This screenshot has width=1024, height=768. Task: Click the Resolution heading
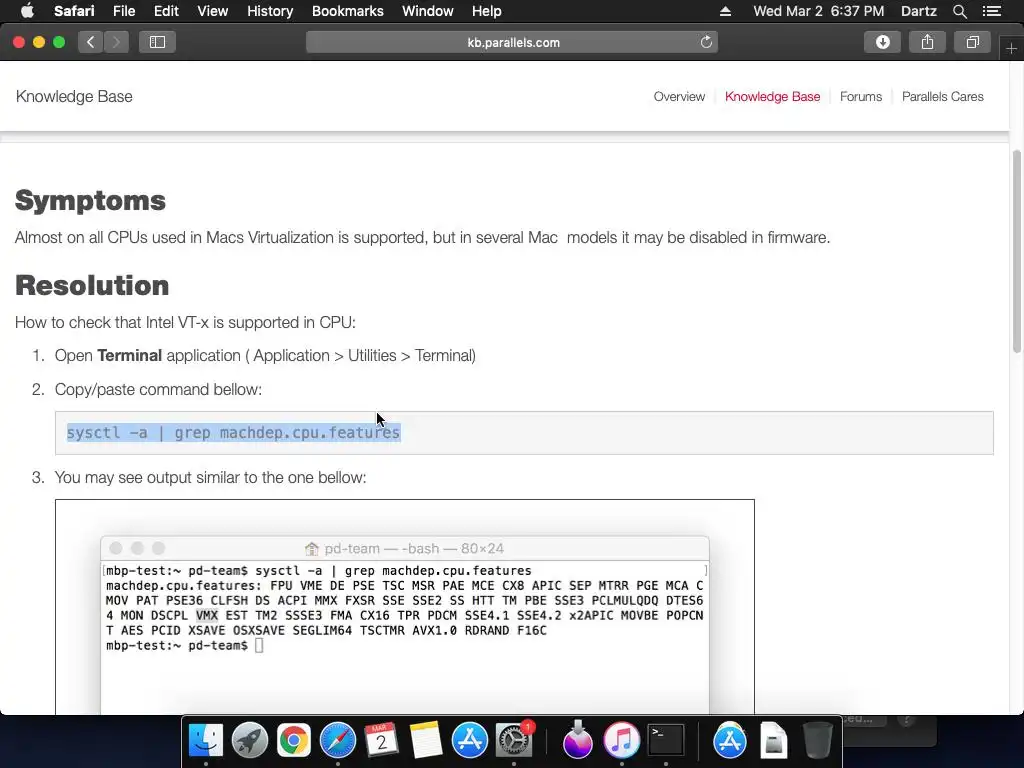[x=92, y=285]
